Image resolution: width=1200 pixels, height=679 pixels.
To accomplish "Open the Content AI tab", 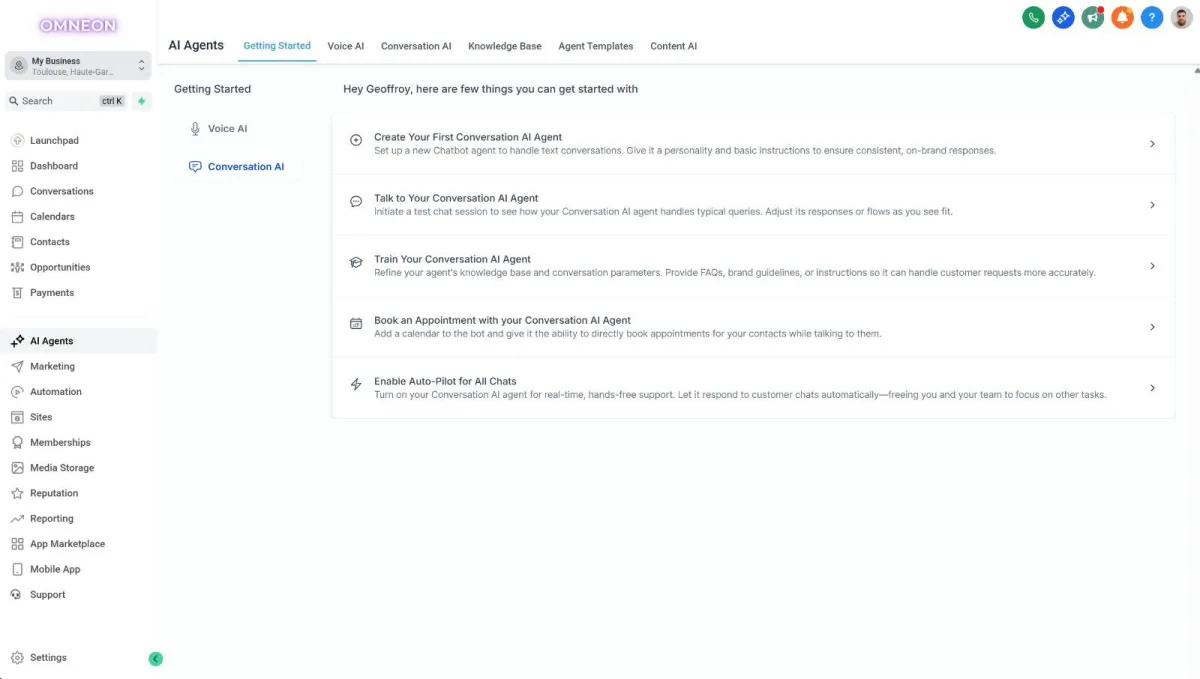I will 674,46.
